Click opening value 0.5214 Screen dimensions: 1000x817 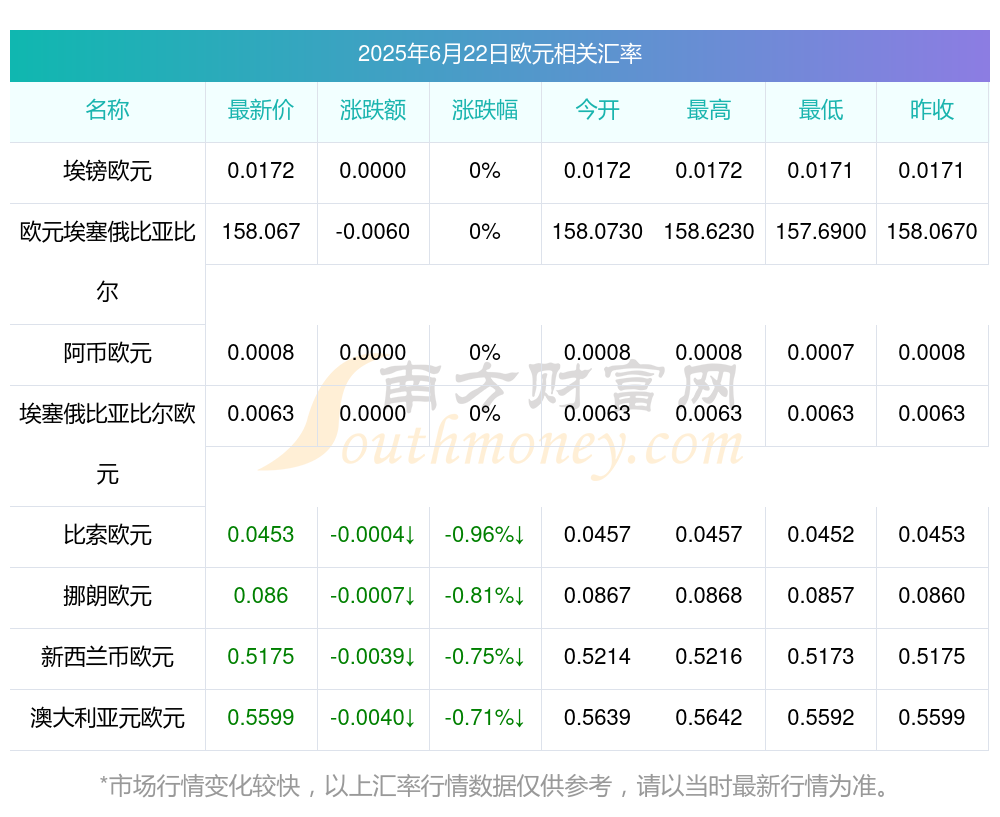pyautogui.click(x=597, y=656)
